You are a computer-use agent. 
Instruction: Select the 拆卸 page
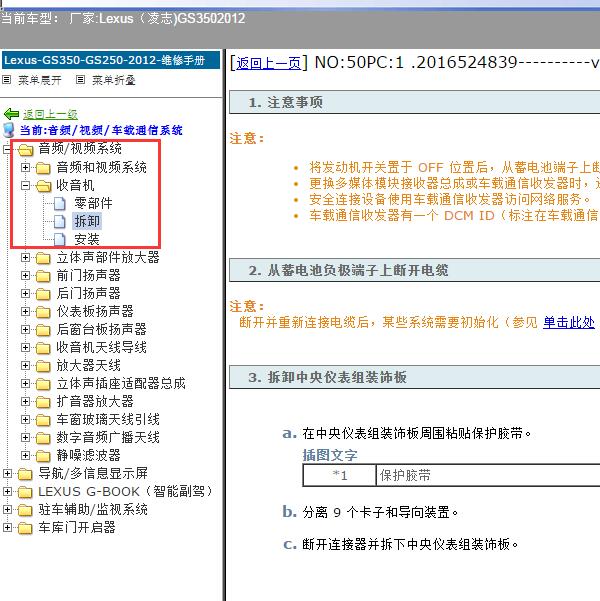[x=87, y=221]
